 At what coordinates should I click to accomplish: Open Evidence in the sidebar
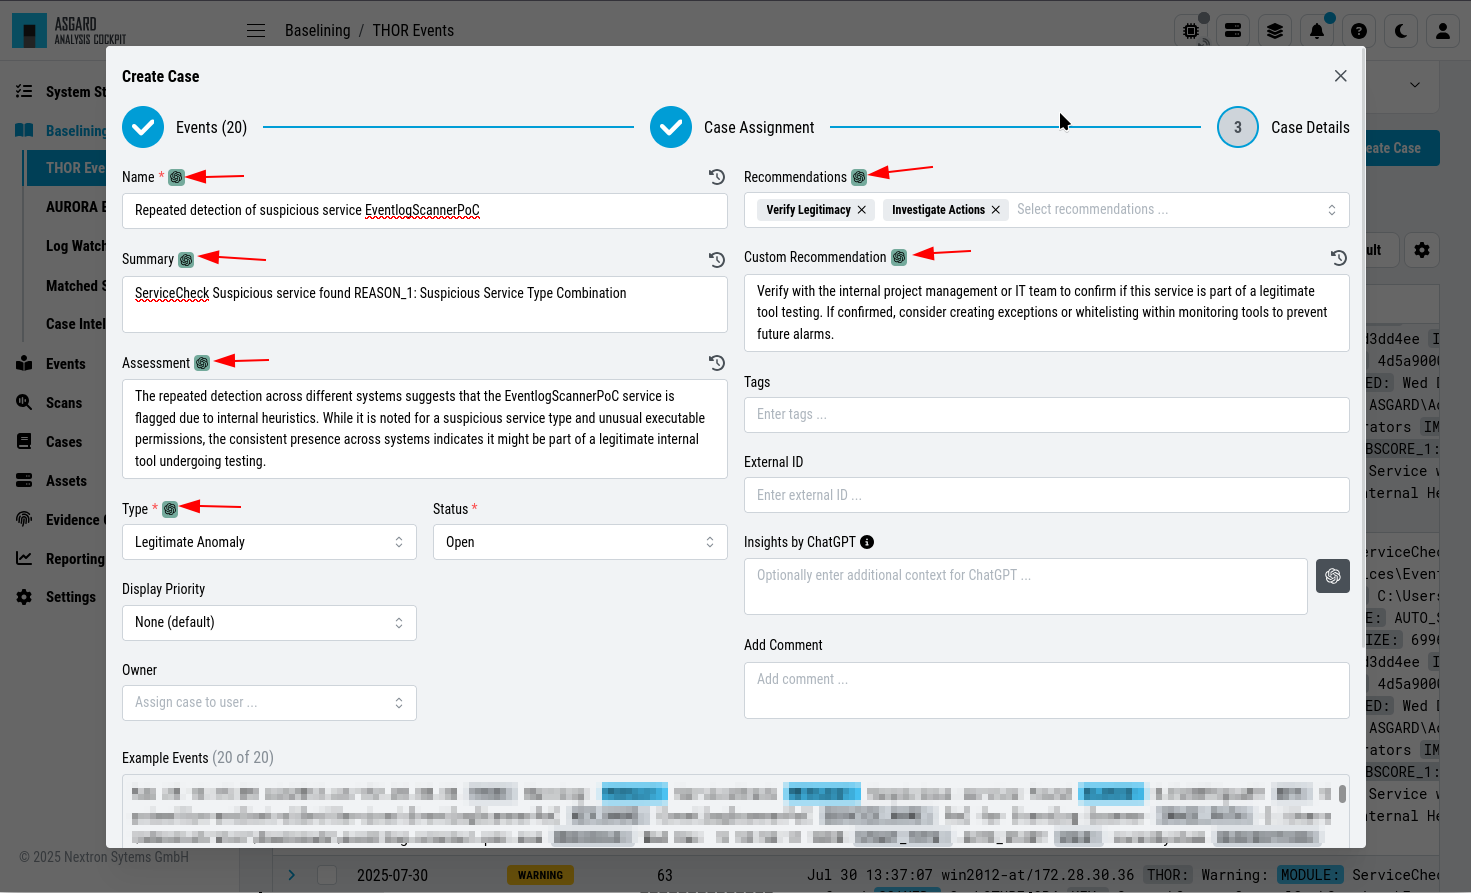pyautogui.click(x=58, y=520)
